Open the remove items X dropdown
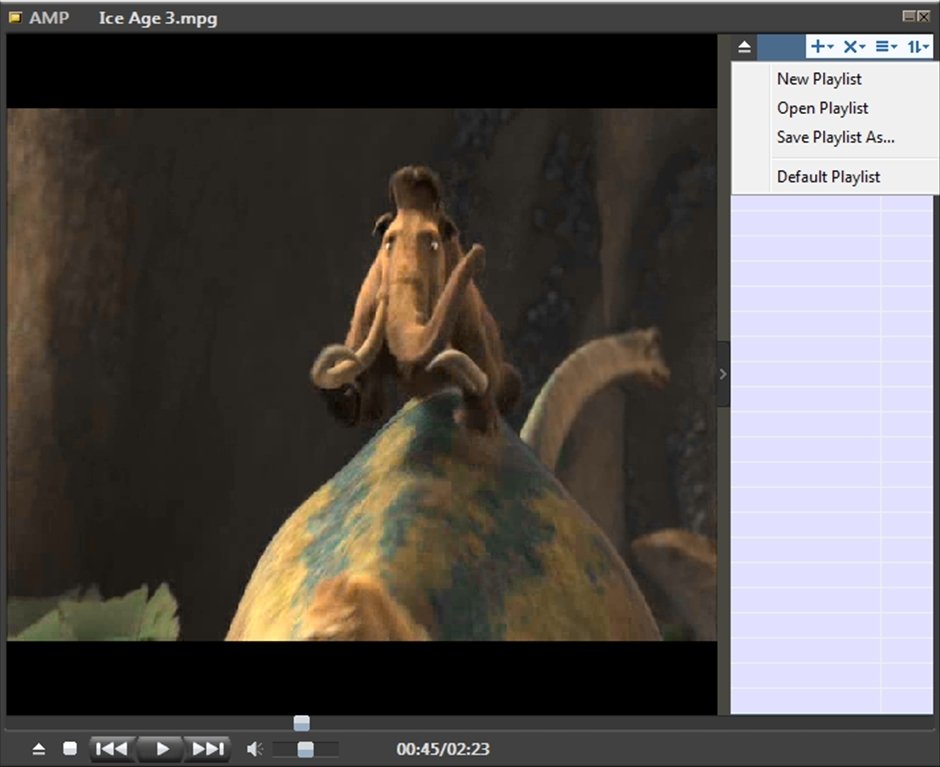This screenshot has width=940, height=767. click(854, 46)
